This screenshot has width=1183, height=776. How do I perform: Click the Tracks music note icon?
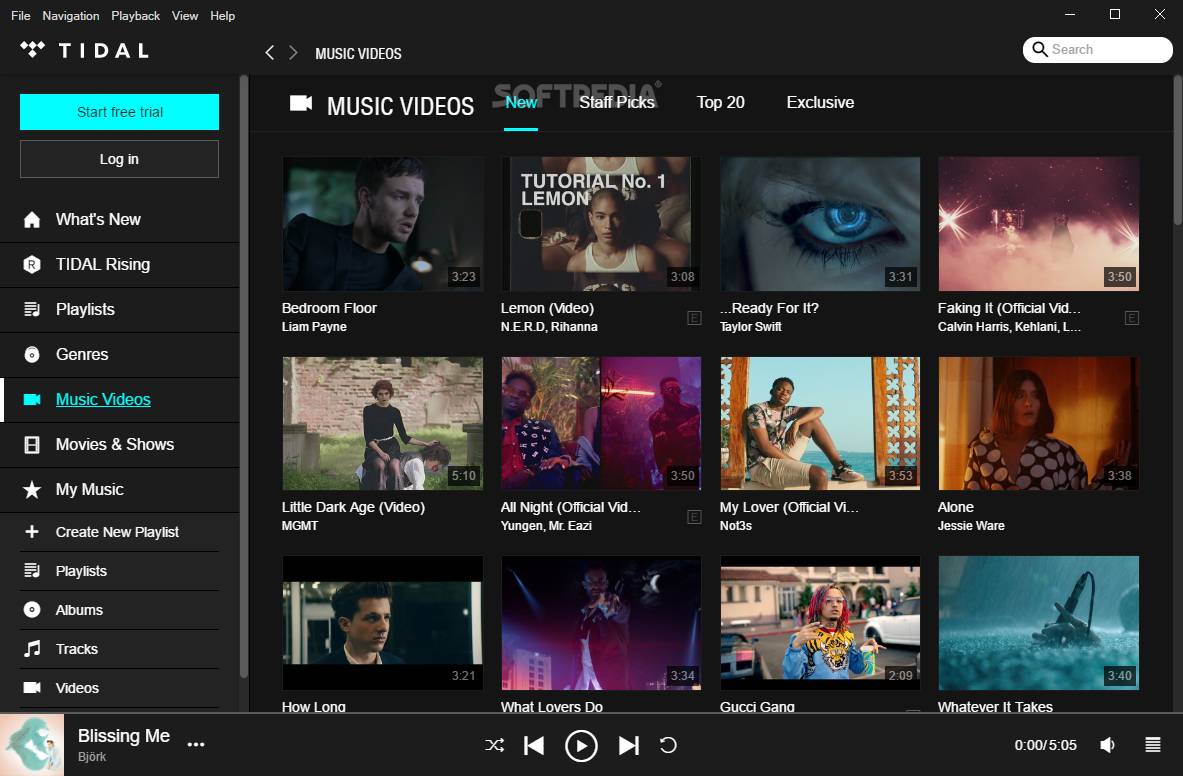(x=32, y=649)
